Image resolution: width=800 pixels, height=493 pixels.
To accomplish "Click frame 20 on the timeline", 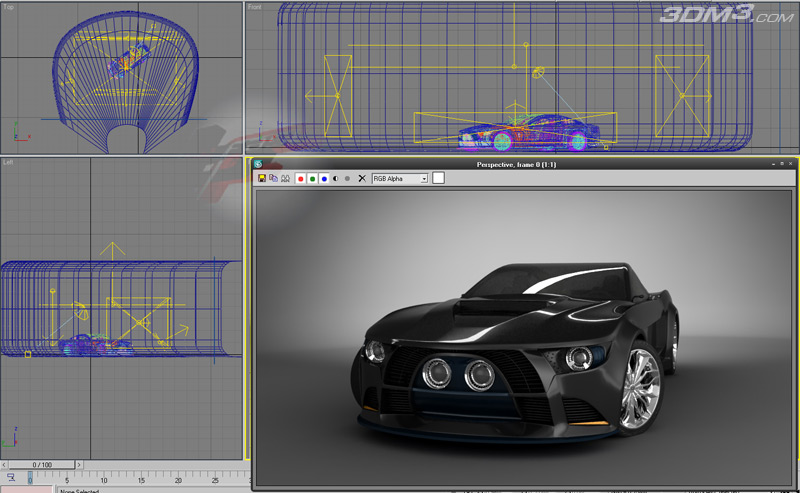I will (x=178, y=480).
